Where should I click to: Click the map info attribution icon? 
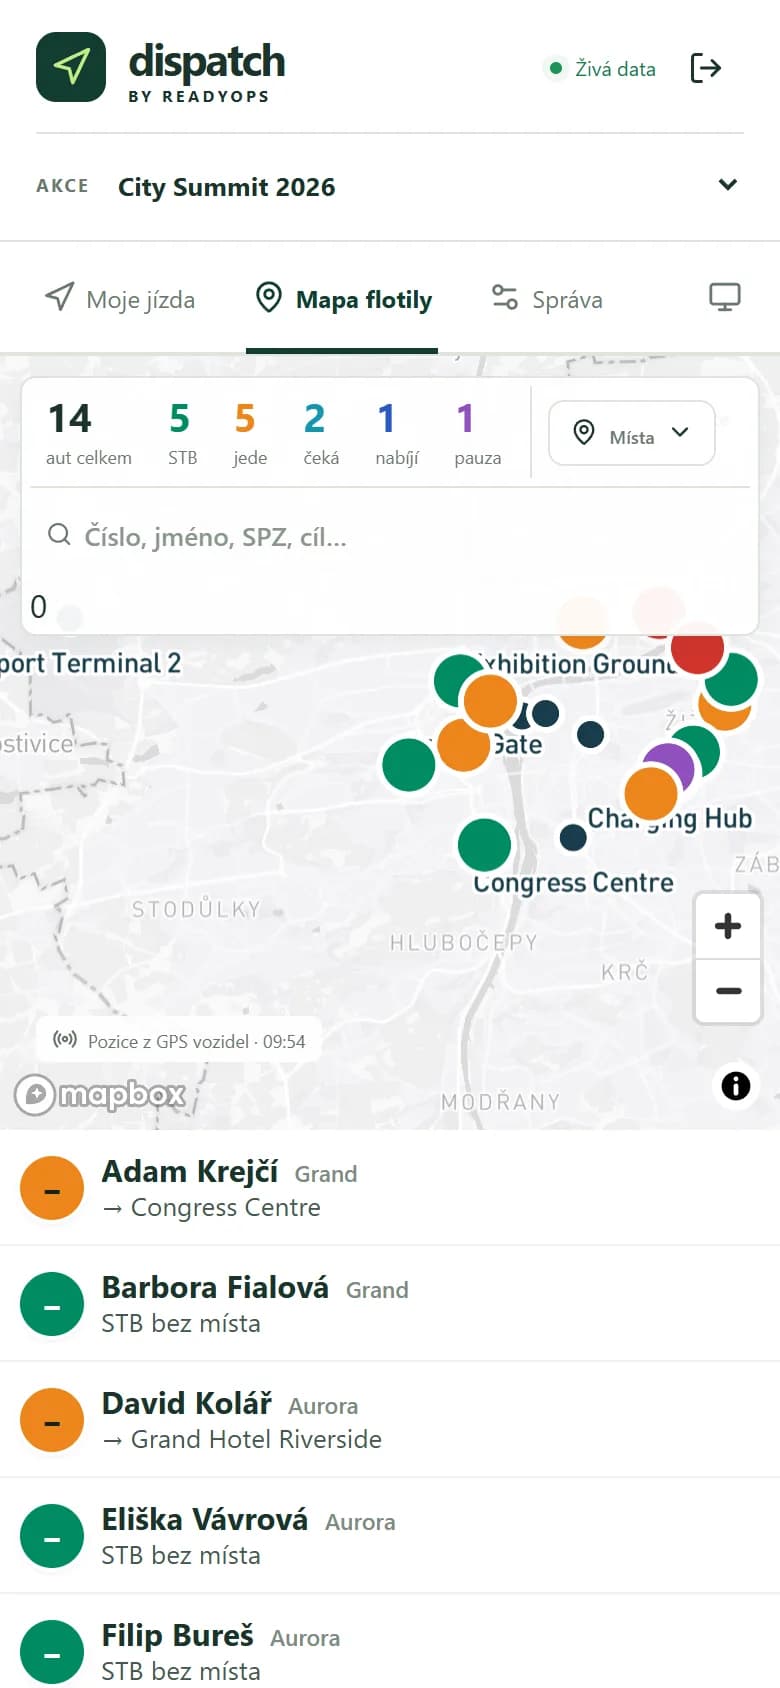[x=736, y=1085]
